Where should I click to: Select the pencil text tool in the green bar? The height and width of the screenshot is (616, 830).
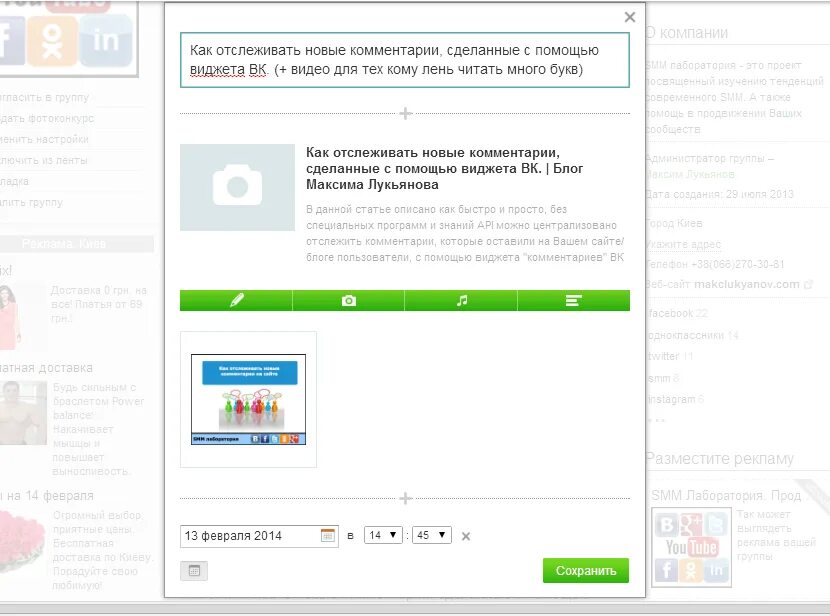(x=236, y=301)
